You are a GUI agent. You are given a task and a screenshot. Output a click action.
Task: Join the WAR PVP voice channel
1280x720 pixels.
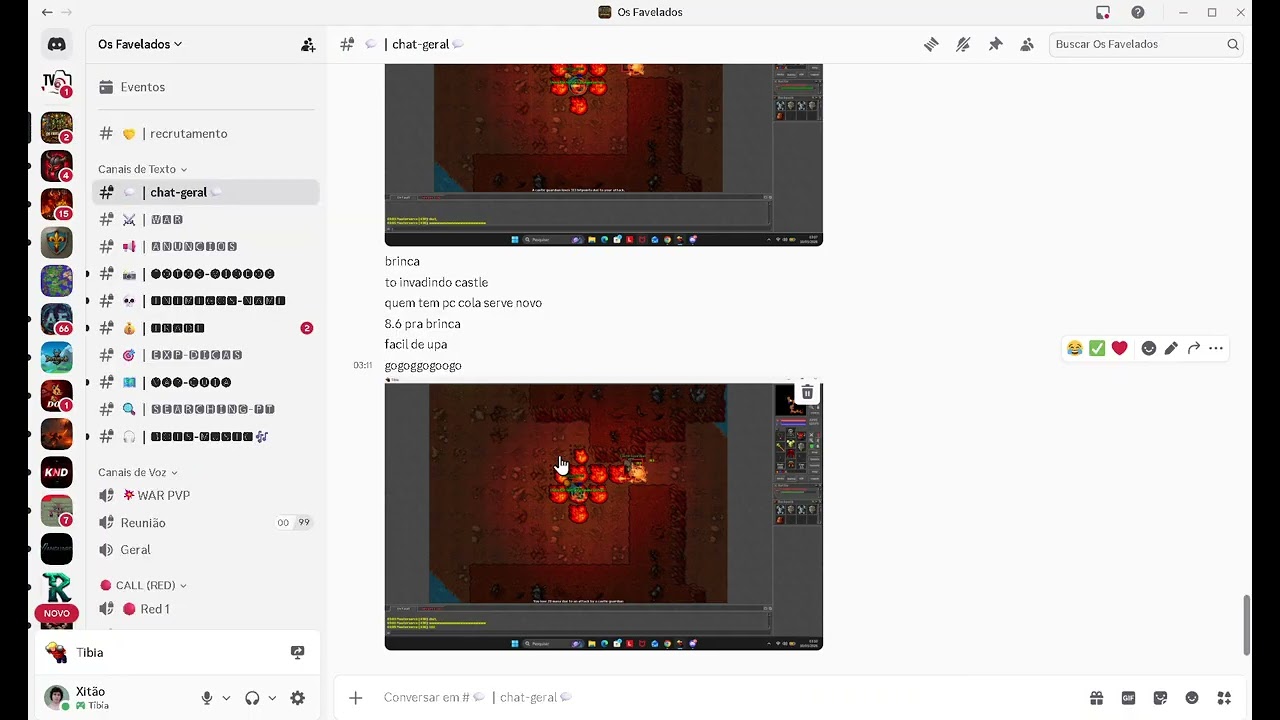206,495
